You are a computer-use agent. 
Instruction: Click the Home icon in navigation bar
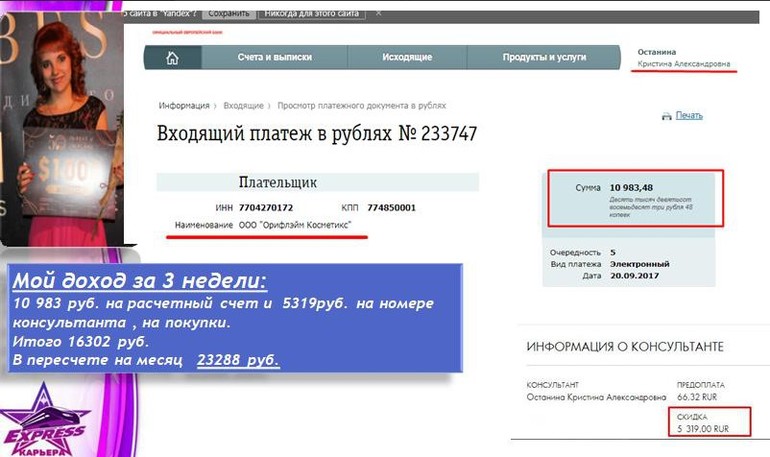tap(171, 58)
